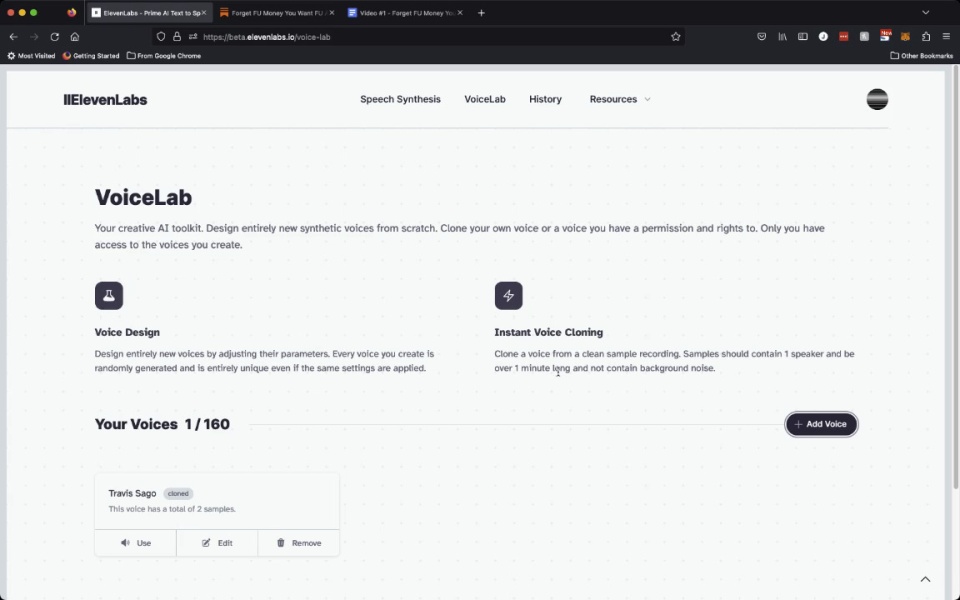Expand the list all tabs chevron
960x600 pixels.
point(926,13)
